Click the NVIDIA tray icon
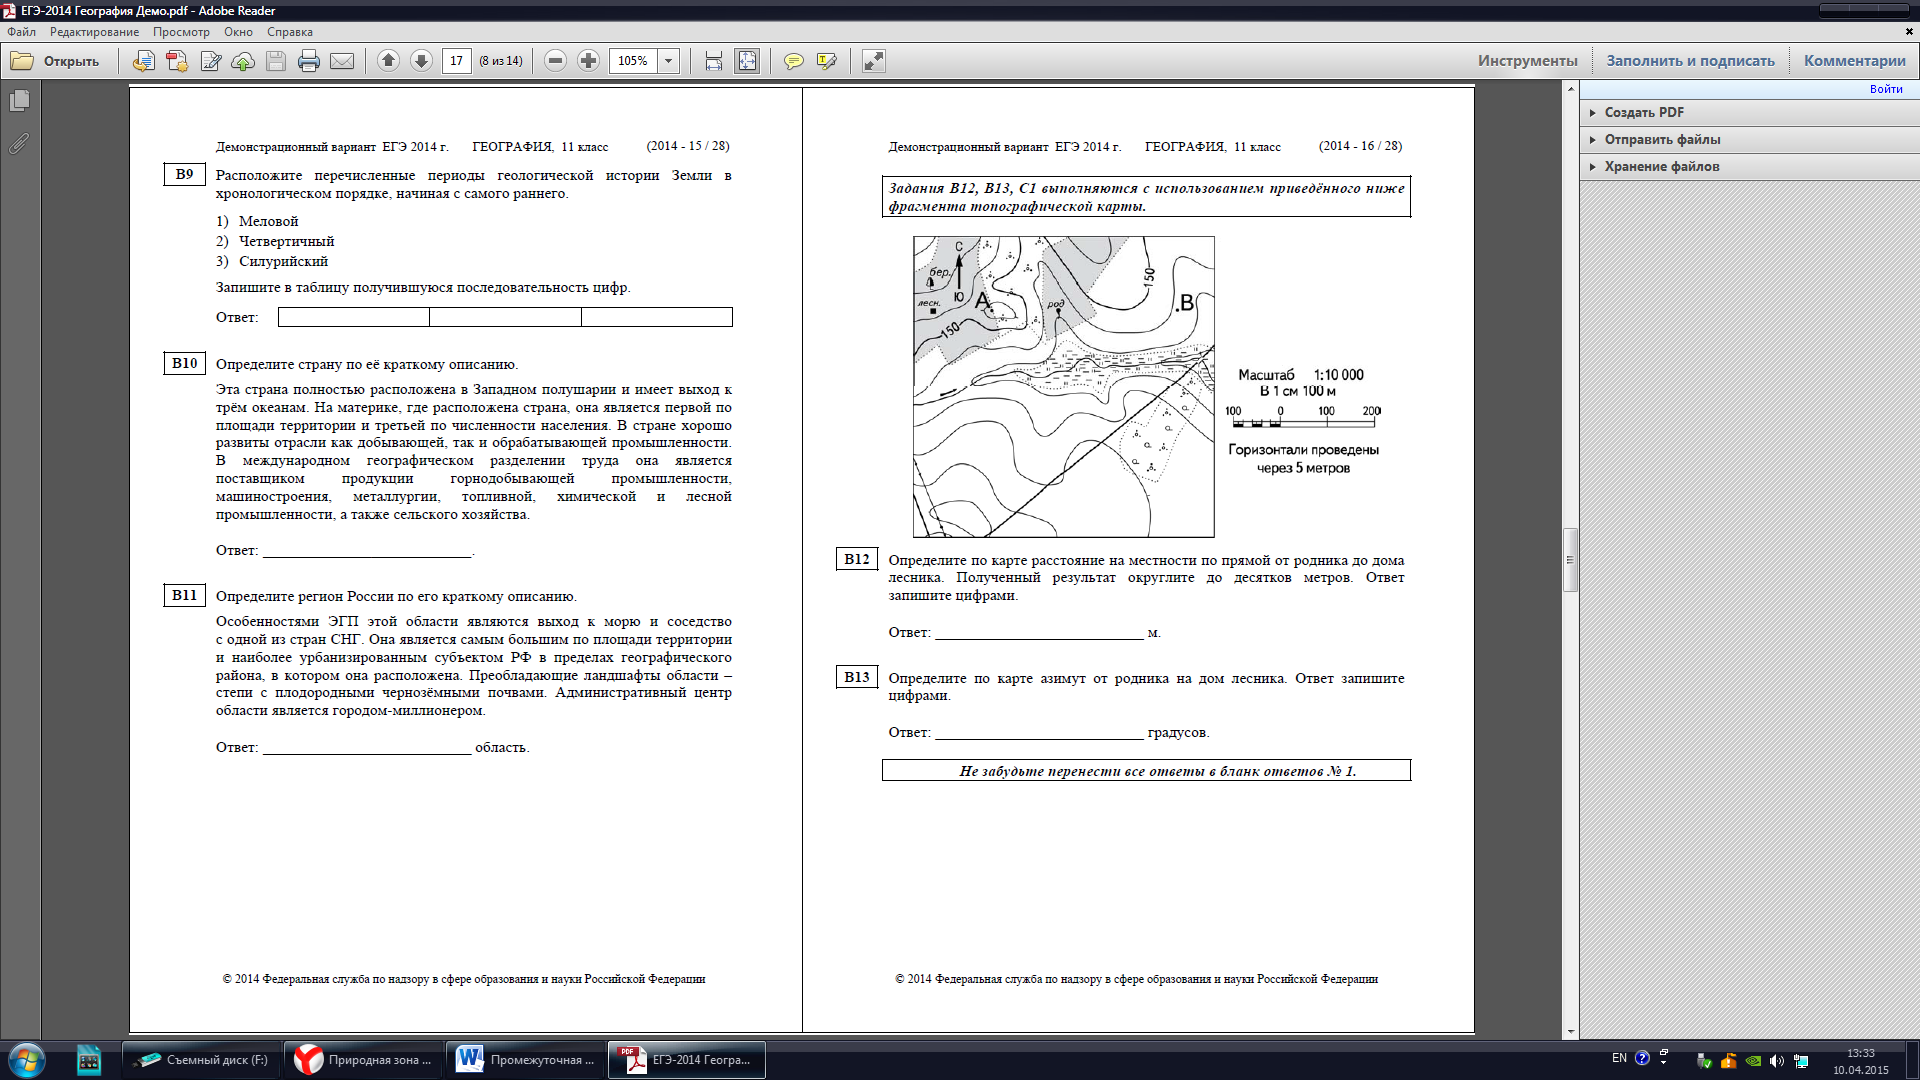The height and width of the screenshot is (1080, 1920). (x=1753, y=1061)
